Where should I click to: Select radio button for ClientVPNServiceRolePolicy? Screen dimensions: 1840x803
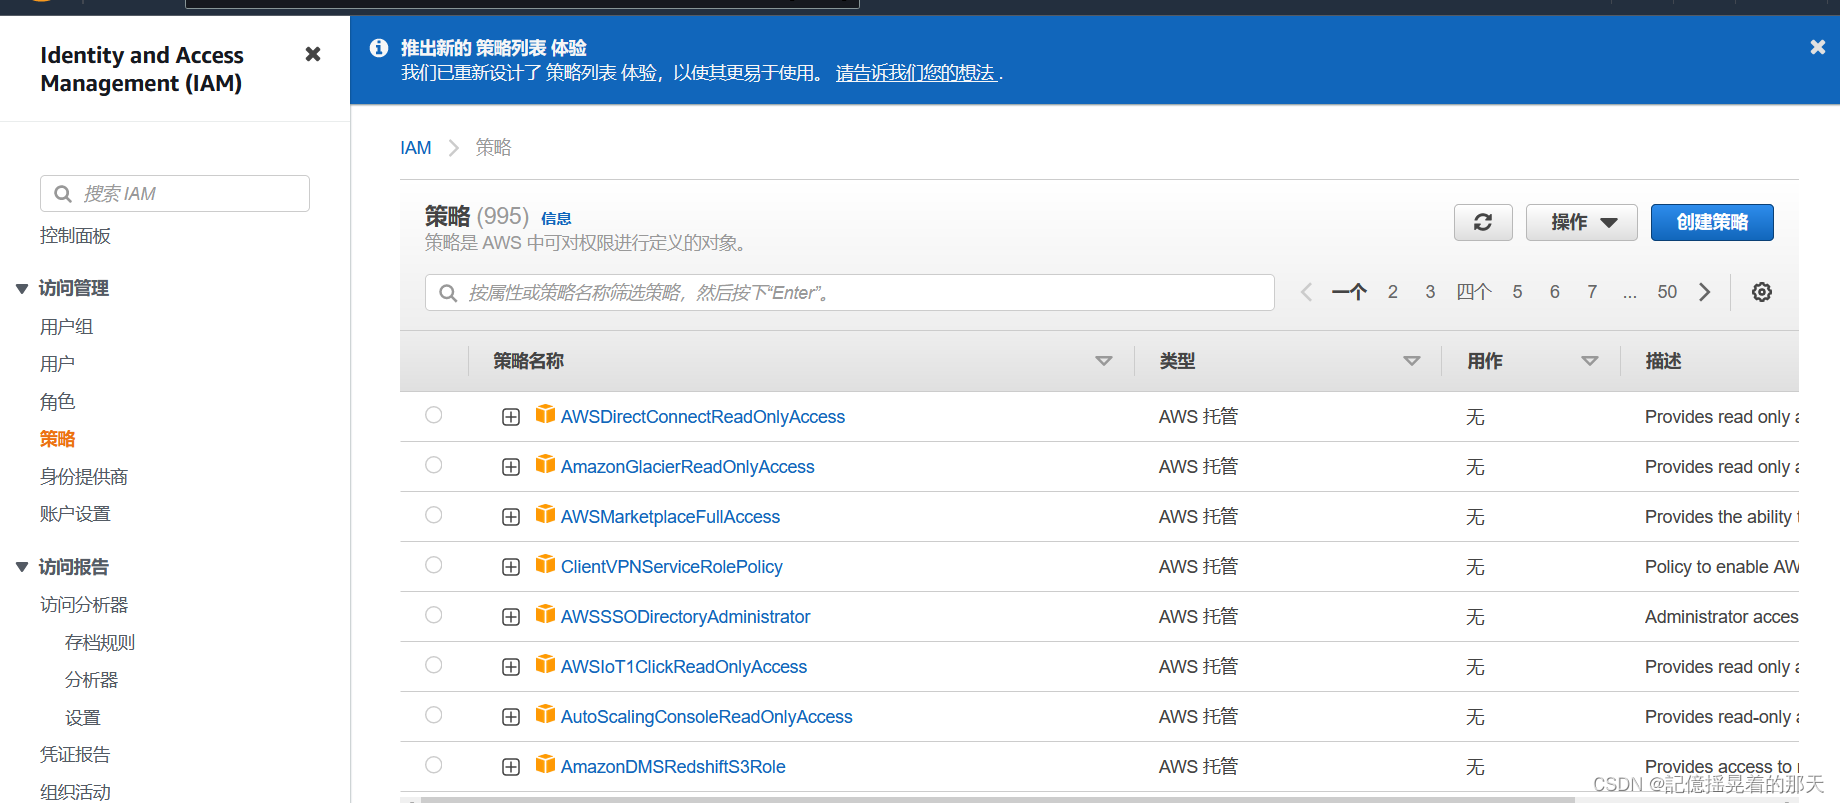[433, 565]
